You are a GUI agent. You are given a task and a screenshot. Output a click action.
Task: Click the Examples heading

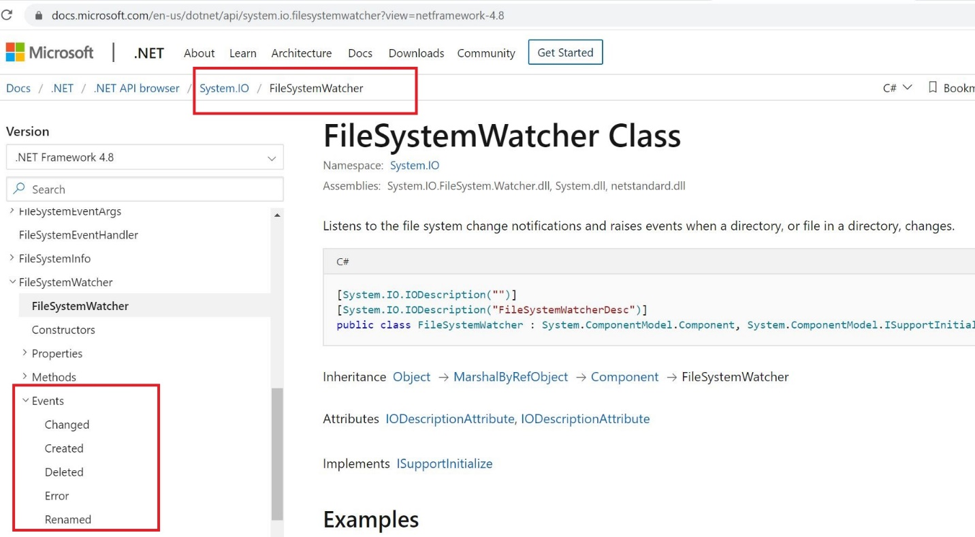tap(371, 520)
